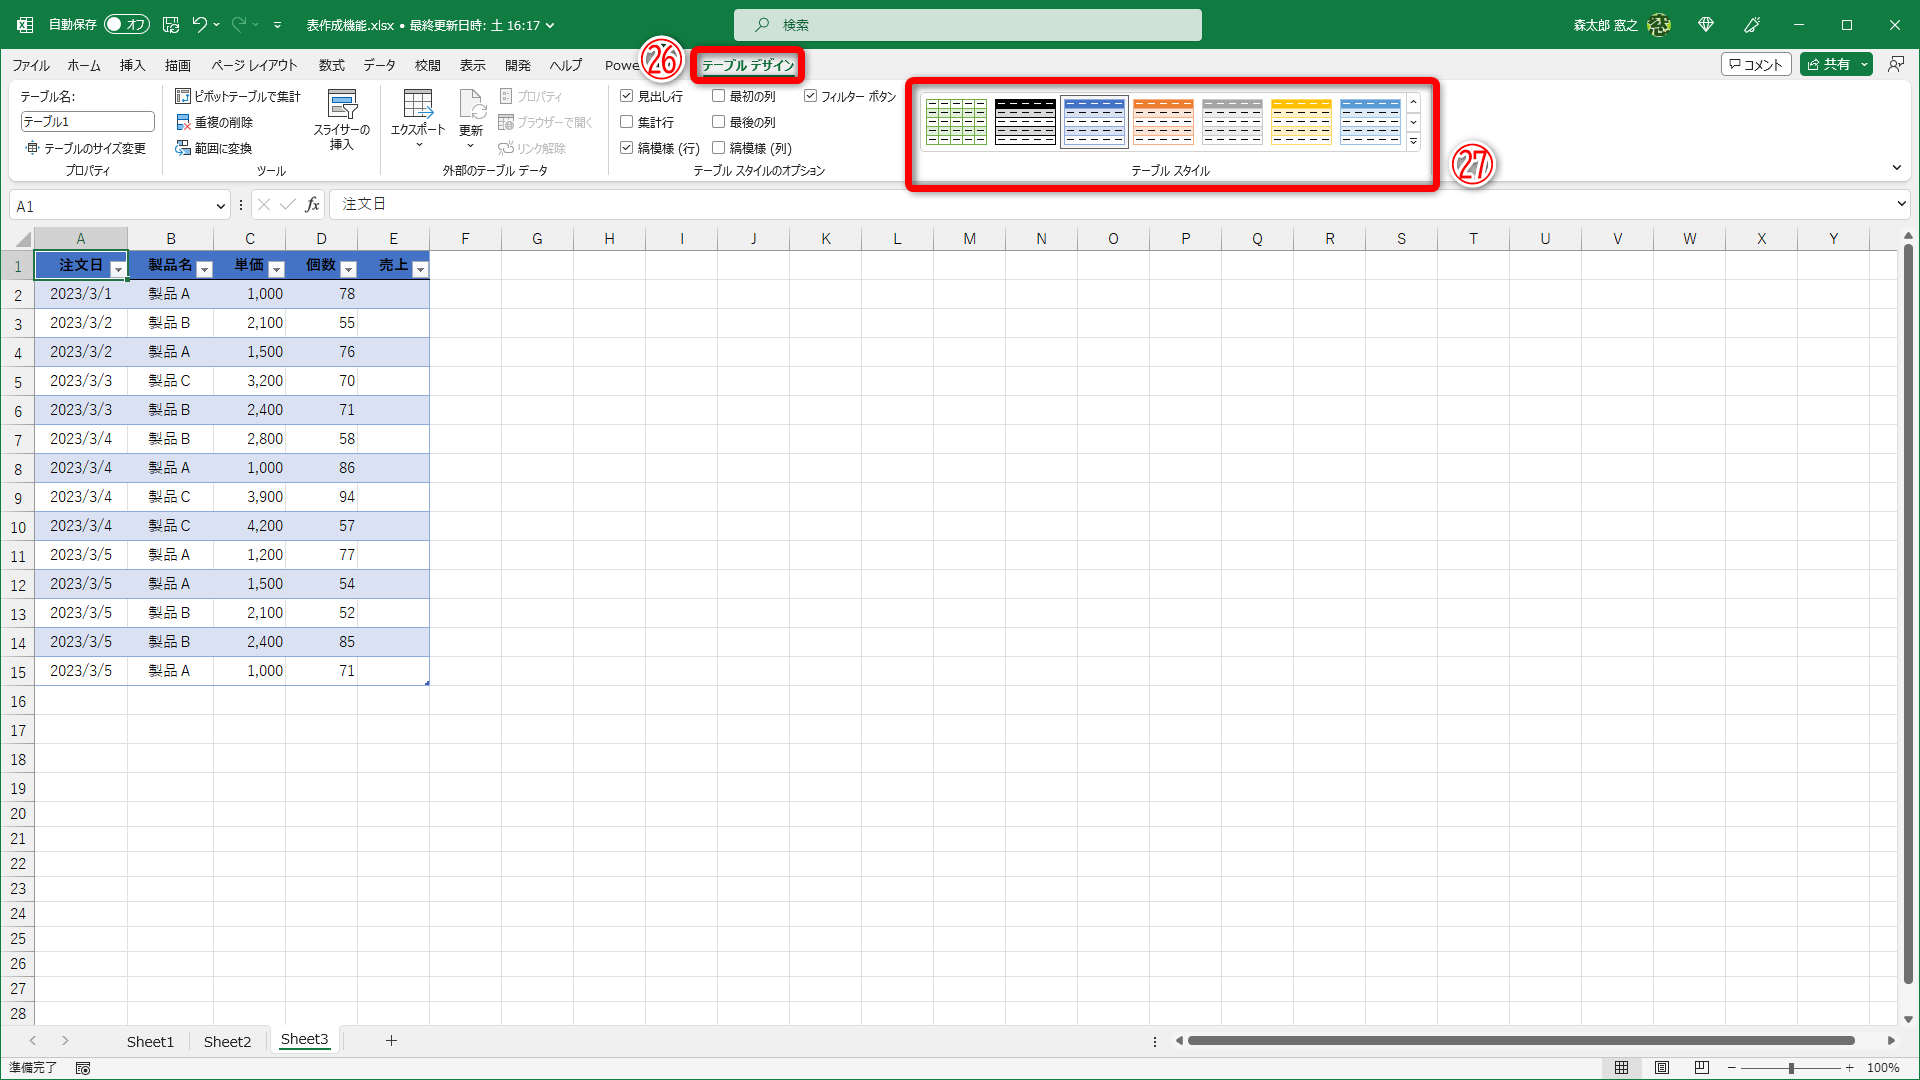Expand the table styles gallery more arrow
The width and height of the screenshot is (1920, 1080).
1413,142
